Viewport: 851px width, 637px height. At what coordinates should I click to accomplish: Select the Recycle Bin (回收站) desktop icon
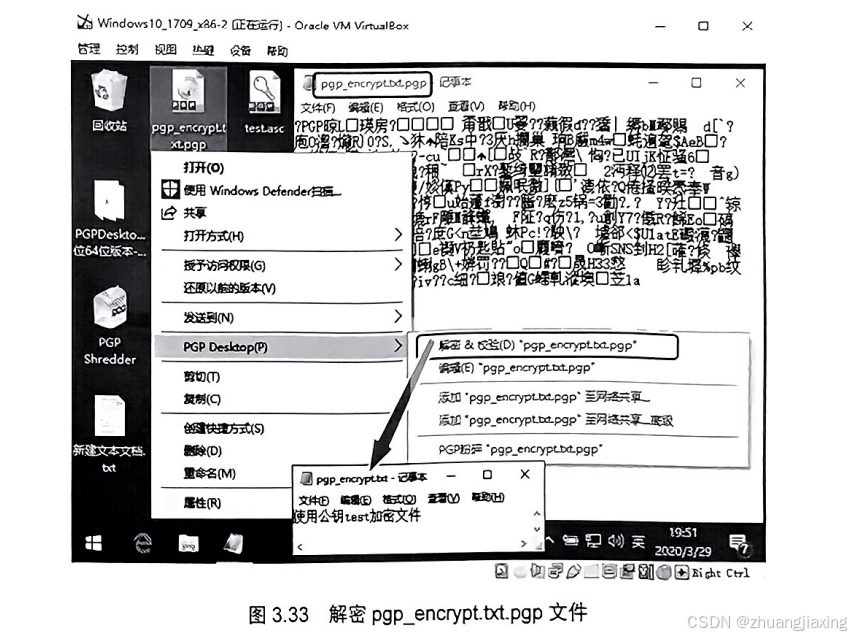[x=110, y=101]
